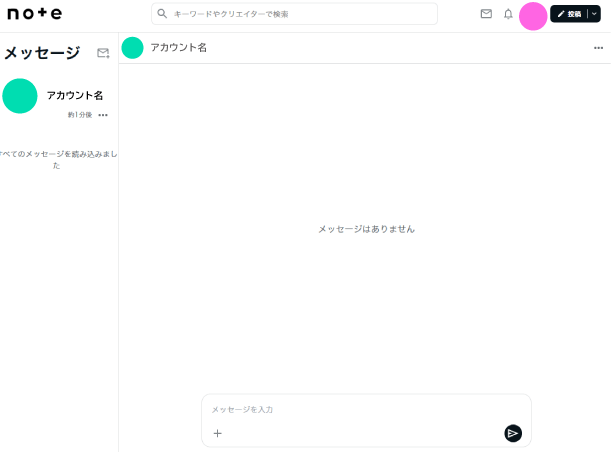Viewport: 611px width, 452px height.
Task: Click the plus attachment icon
Action: (217, 433)
